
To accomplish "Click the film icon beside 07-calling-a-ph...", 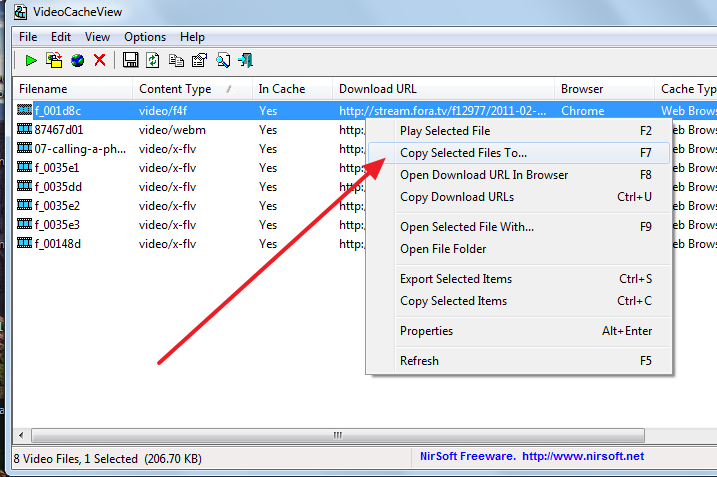I will click(25, 148).
